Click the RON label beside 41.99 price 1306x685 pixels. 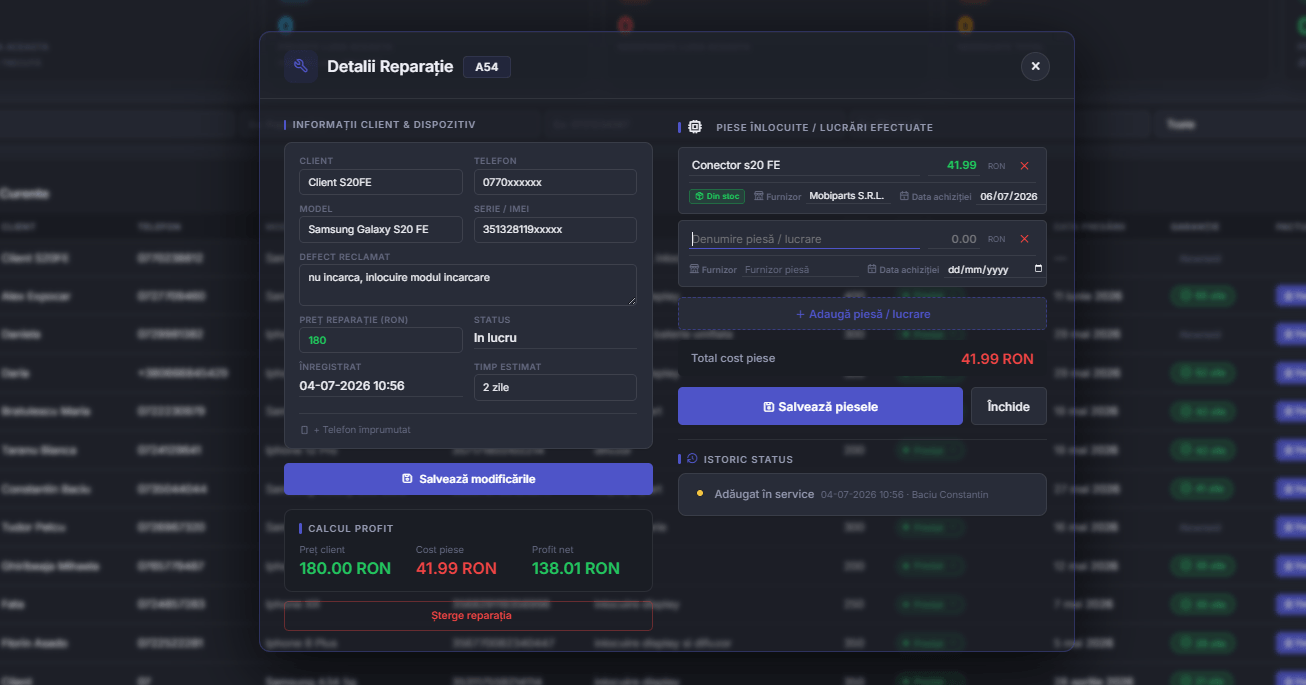pos(996,166)
